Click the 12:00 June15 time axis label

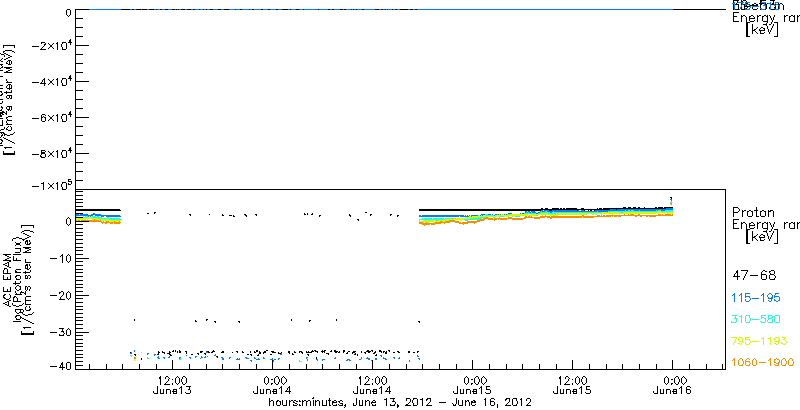[572, 386]
